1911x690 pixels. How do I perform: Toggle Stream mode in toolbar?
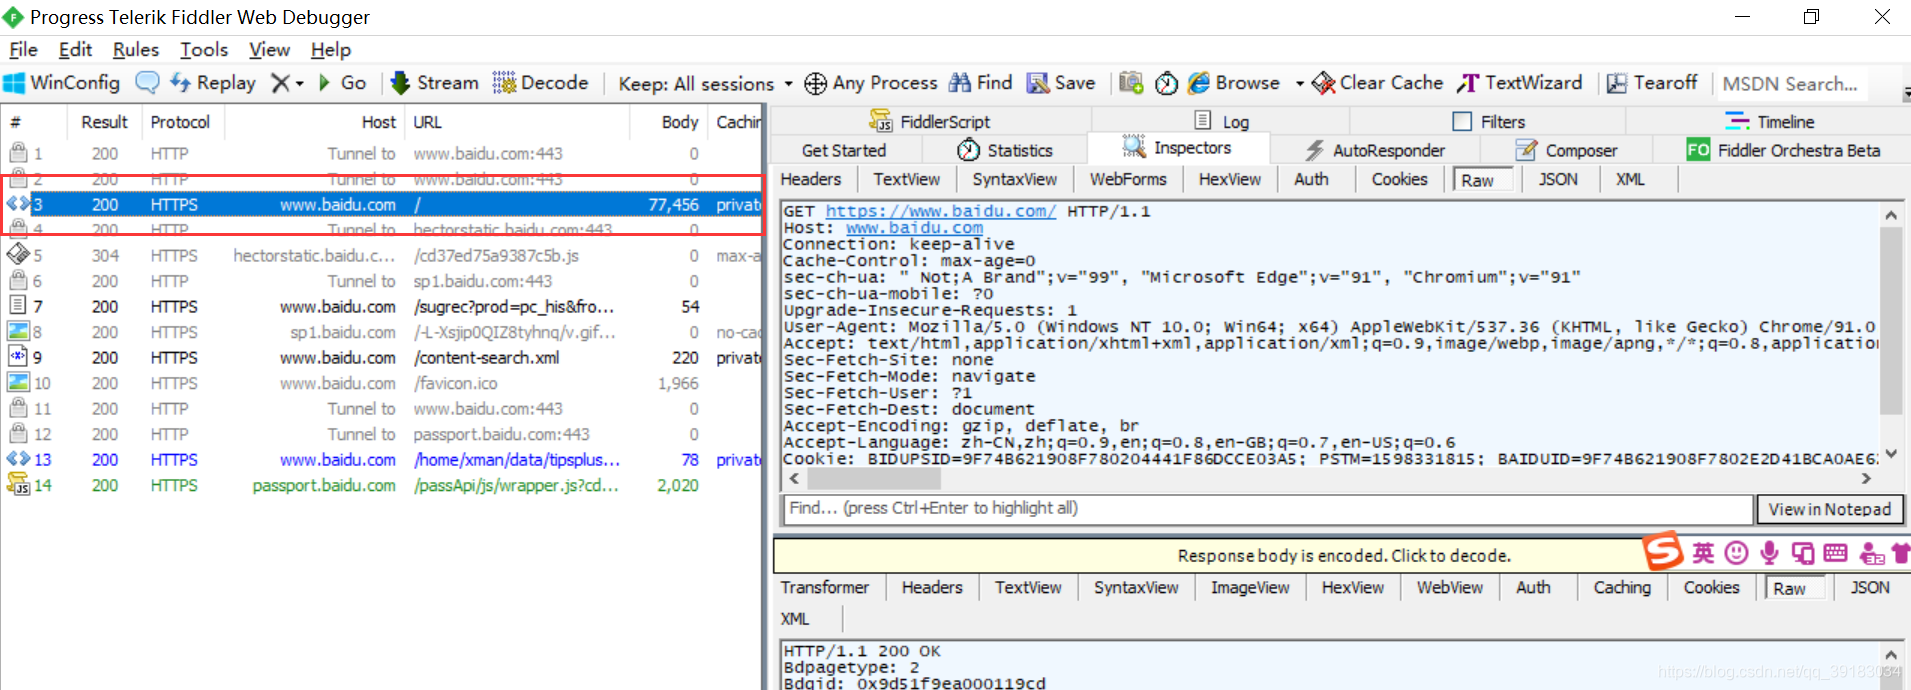tap(434, 83)
